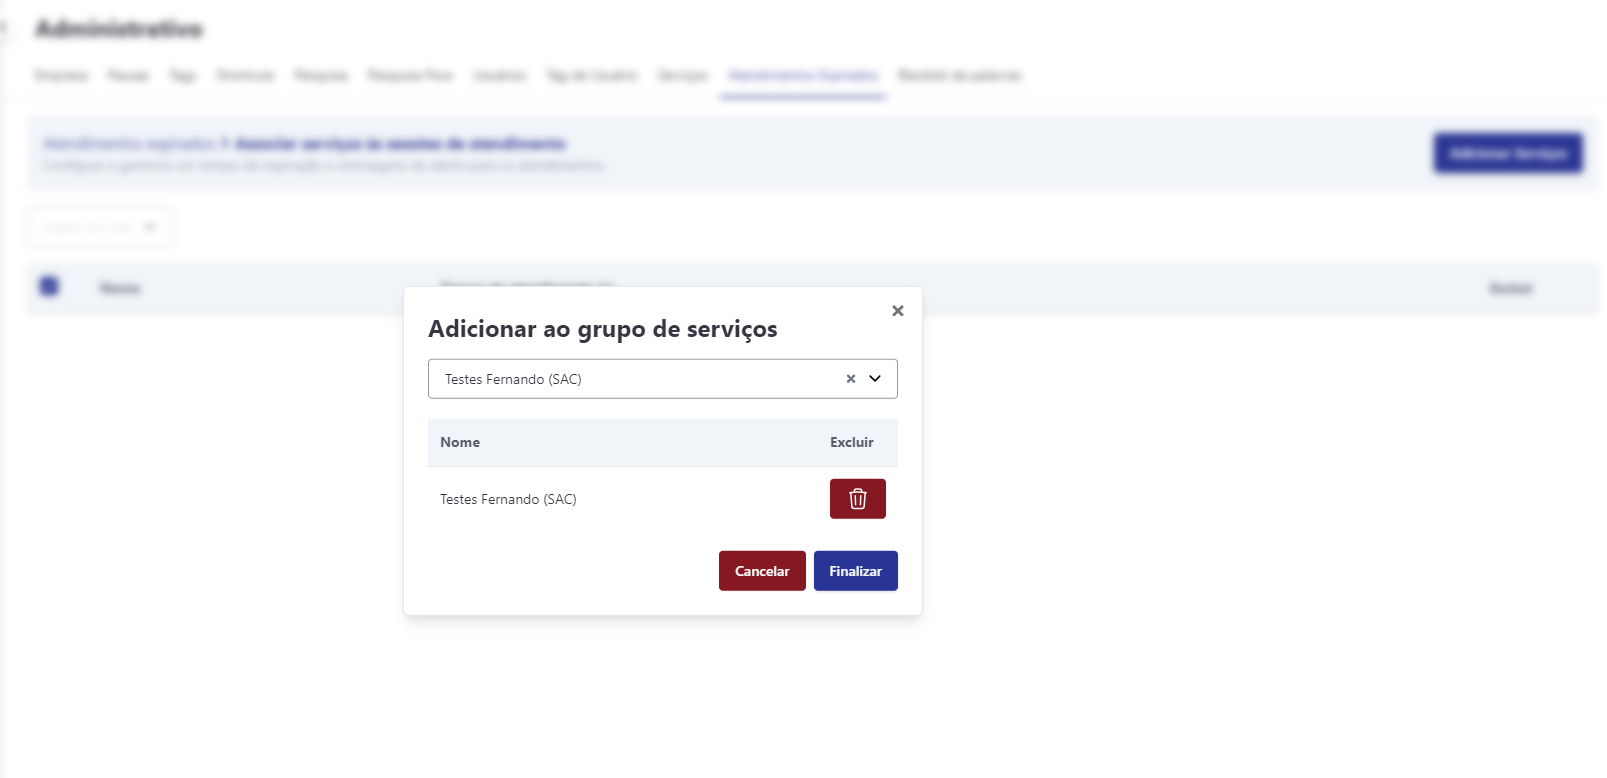Open the Pausas tab
The width and height of the screenshot is (1607, 778).
point(128,76)
